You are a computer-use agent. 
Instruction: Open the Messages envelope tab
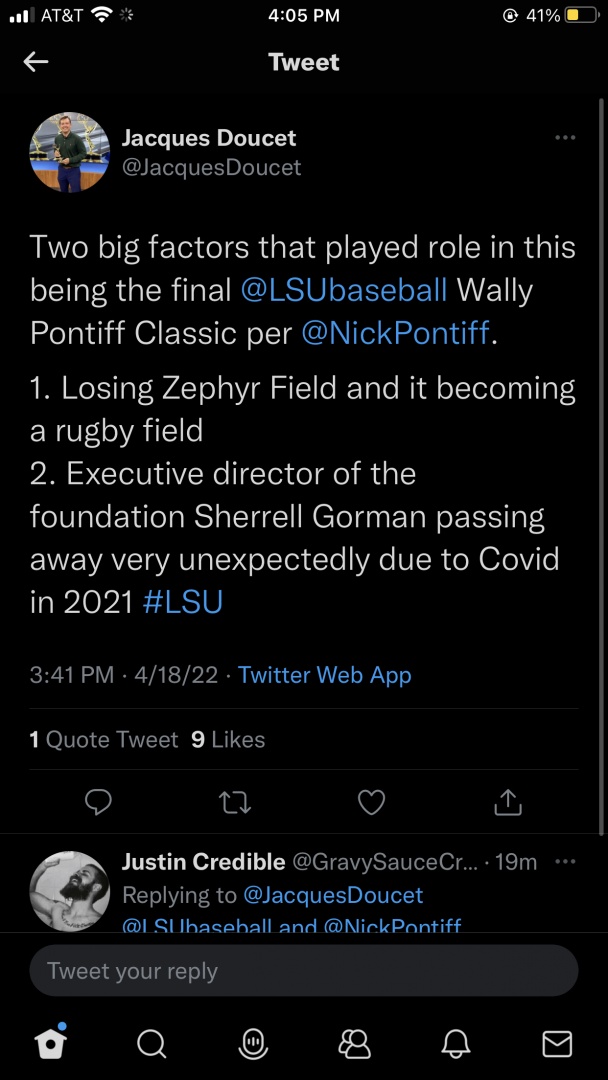[557, 1043]
